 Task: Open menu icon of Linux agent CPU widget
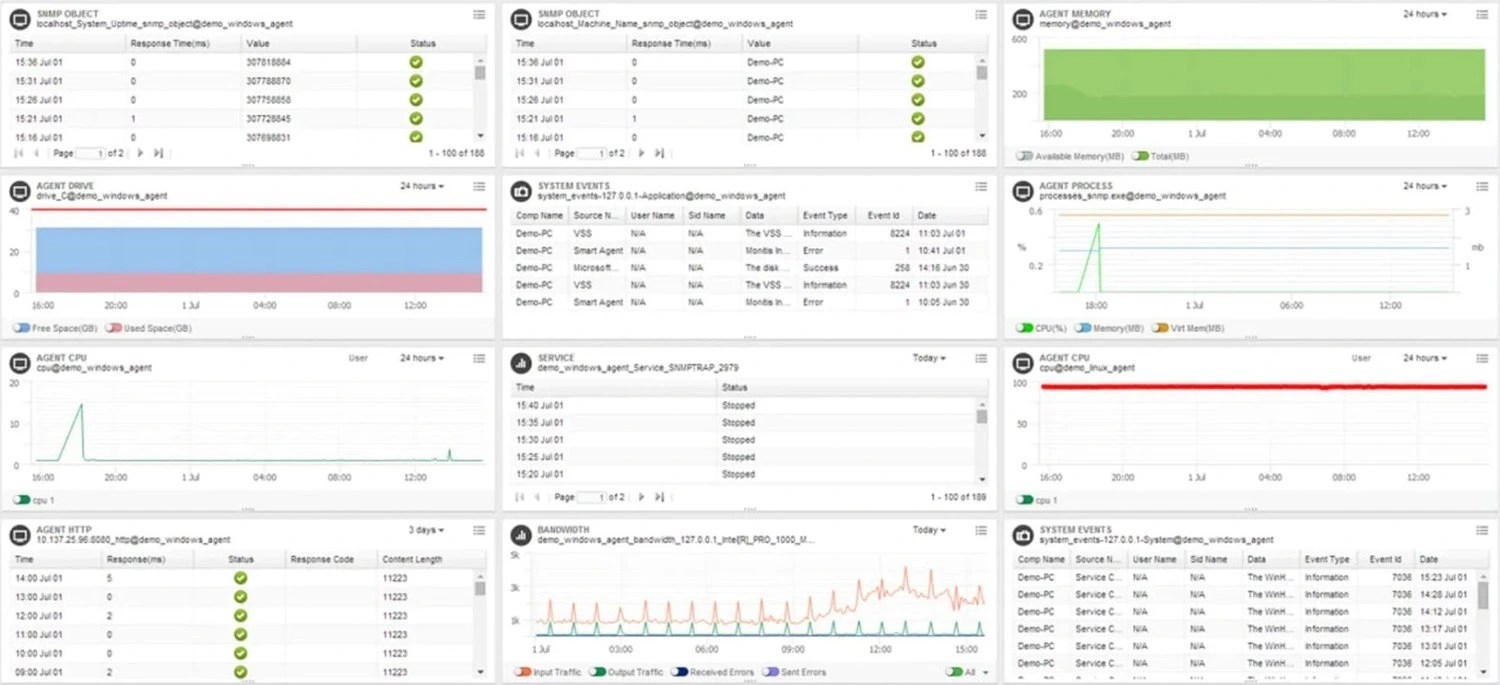pos(1481,358)
